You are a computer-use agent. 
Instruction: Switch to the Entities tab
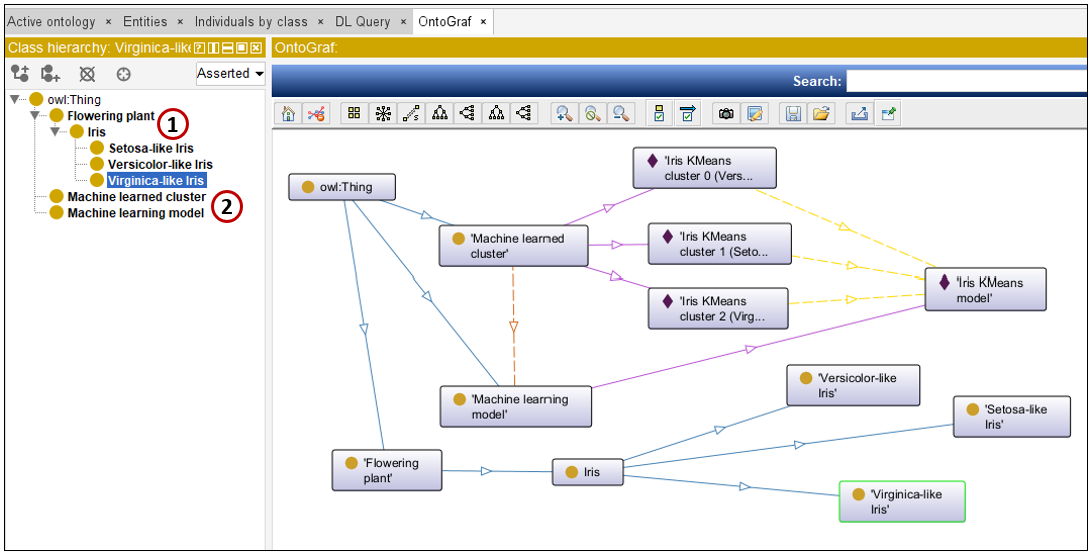145,22
